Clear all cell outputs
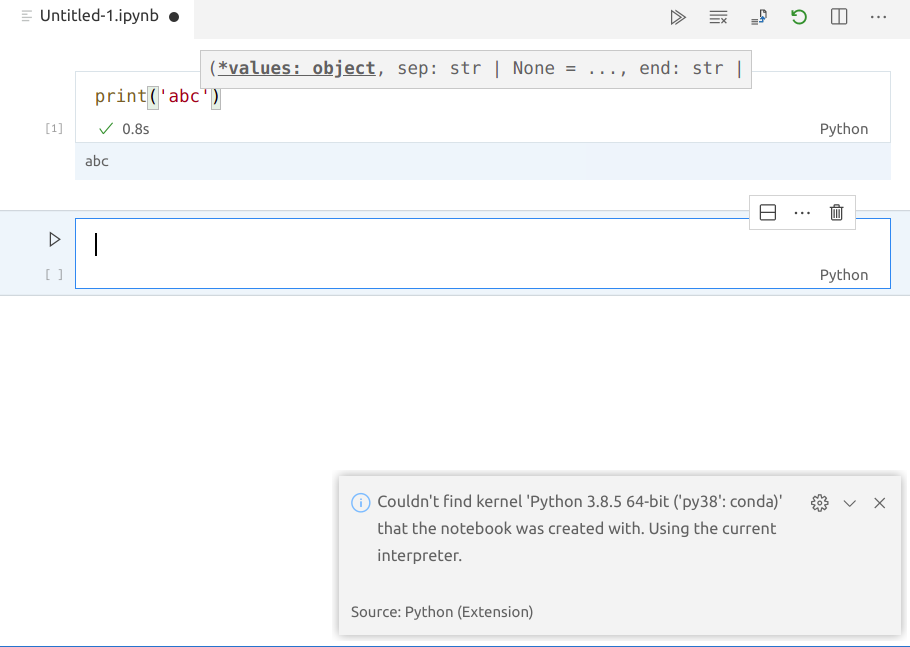Viewport: 910px width, 647px height. coord(718,17)
